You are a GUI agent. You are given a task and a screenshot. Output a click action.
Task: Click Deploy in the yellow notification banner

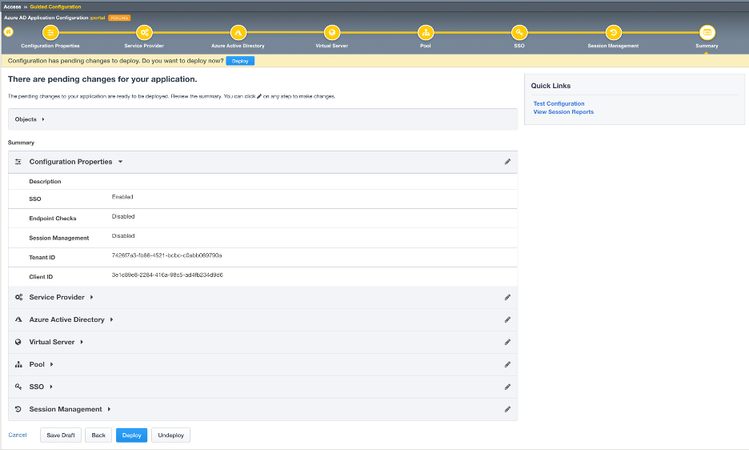click(x=240, y=61)
